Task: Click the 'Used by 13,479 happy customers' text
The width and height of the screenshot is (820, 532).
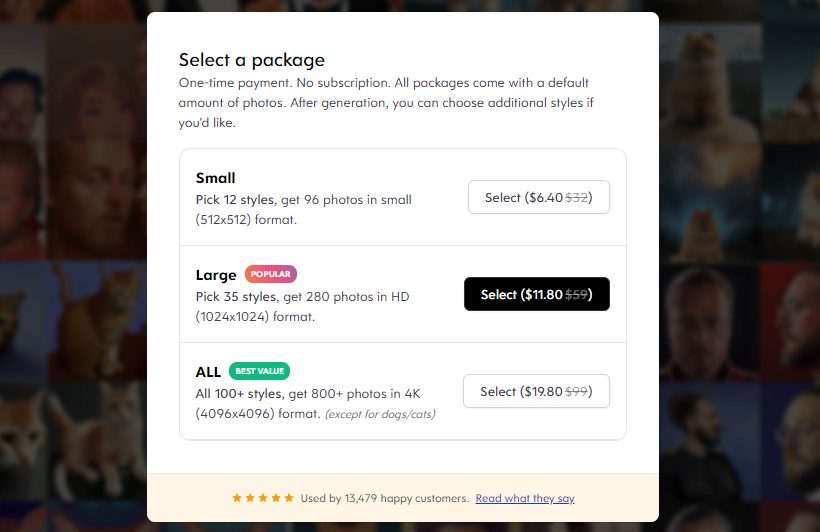Action: (384, 498)
